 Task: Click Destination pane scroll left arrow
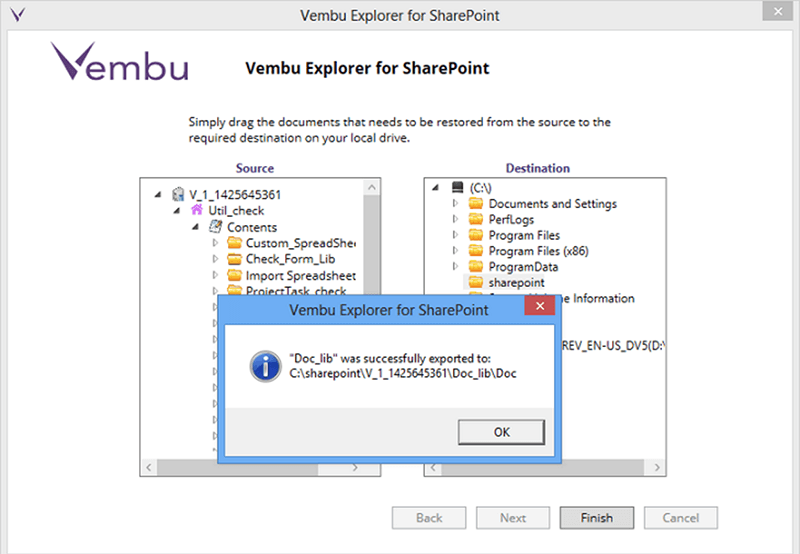pyautogui.click(x=433, y=467)
